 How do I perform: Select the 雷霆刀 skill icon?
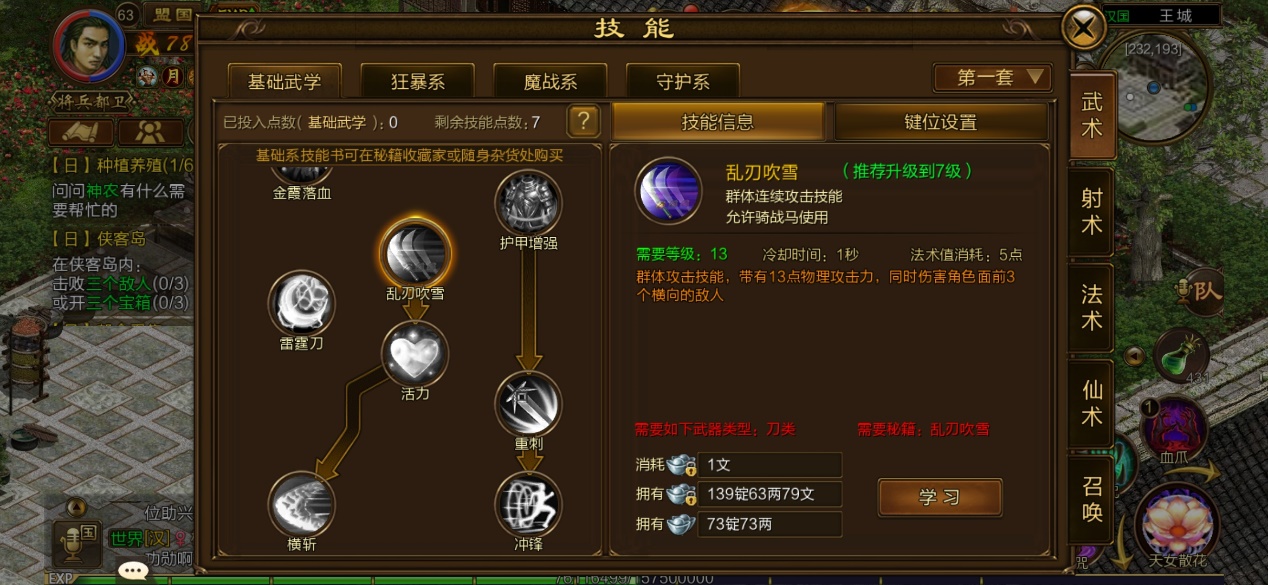(x=301, y=303)
